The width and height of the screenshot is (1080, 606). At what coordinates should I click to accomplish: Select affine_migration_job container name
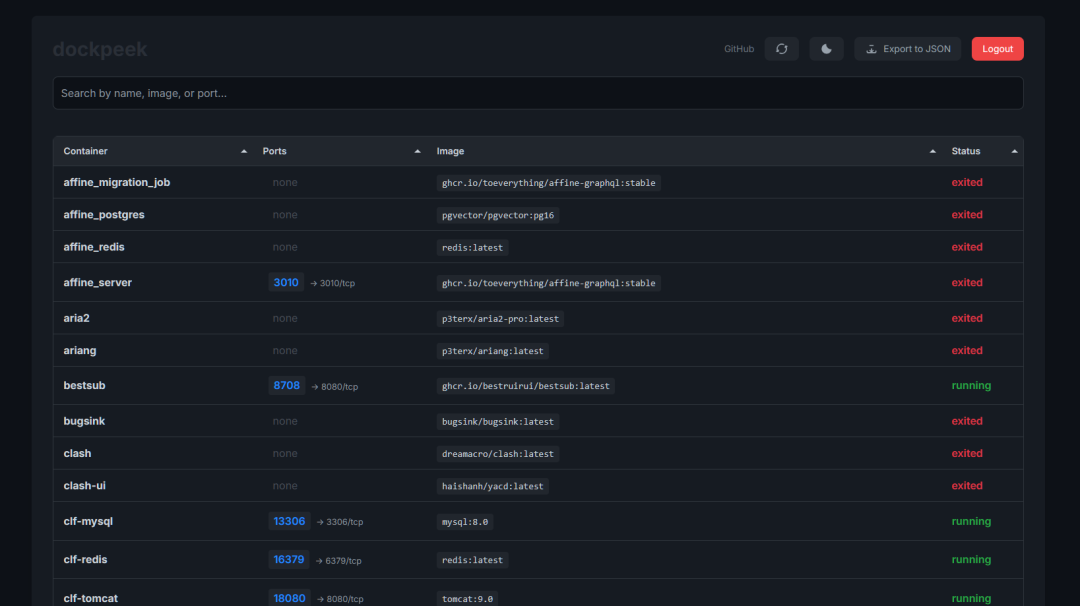click(x=116, y=182)
